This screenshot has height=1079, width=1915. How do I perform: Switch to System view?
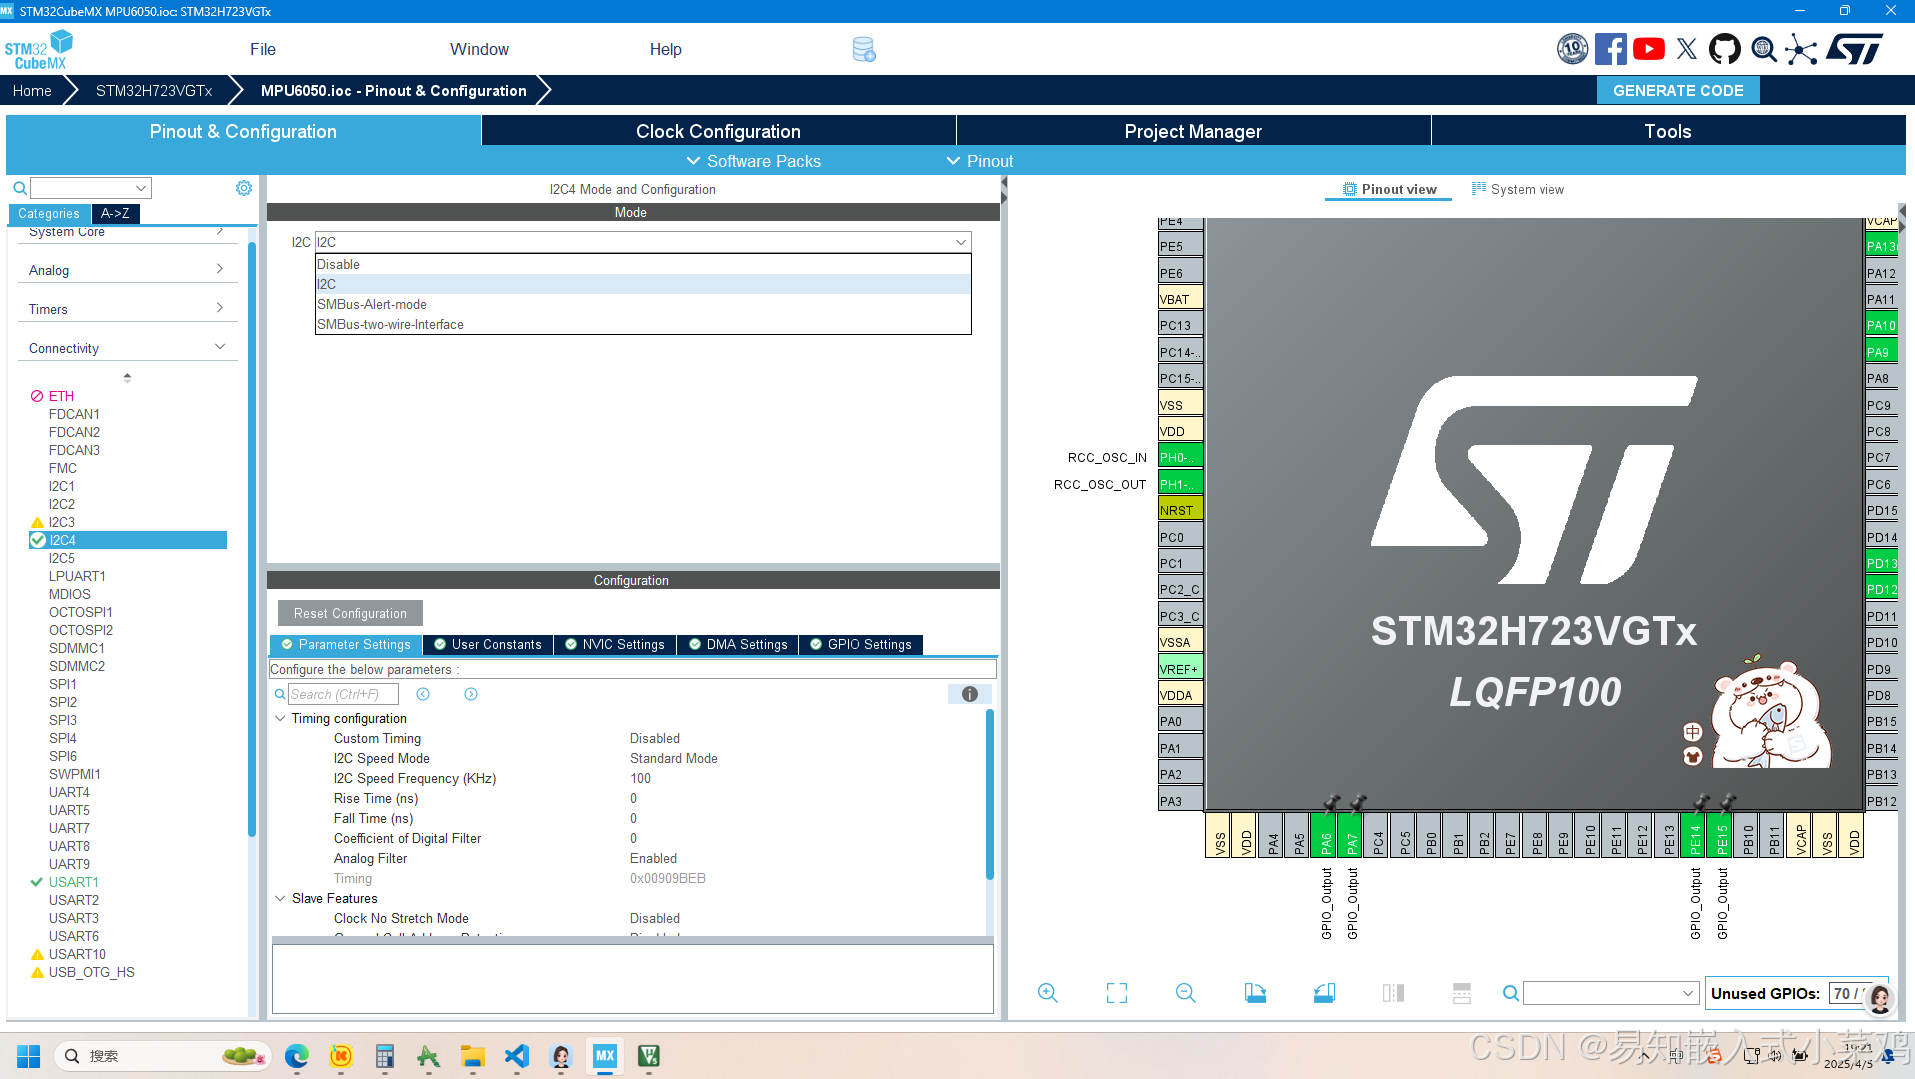[x=1517, y=189]
